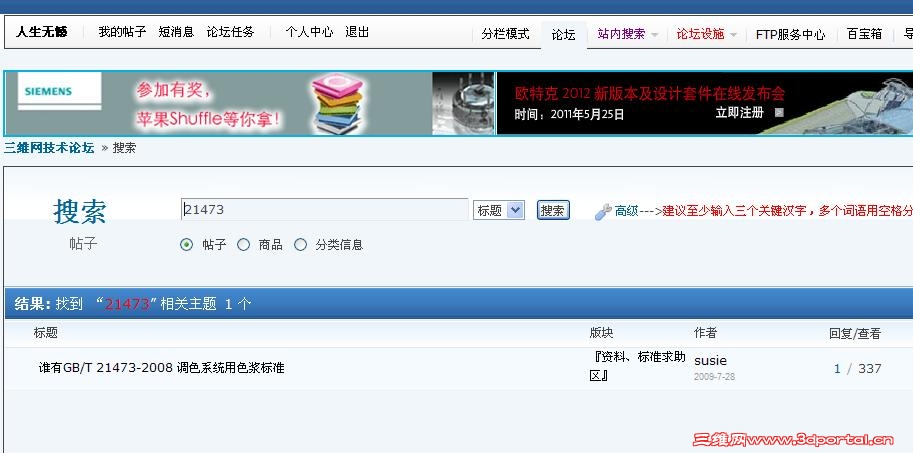Select the 商品 radio button
913x453 pixels.
[x=243, y=245]
